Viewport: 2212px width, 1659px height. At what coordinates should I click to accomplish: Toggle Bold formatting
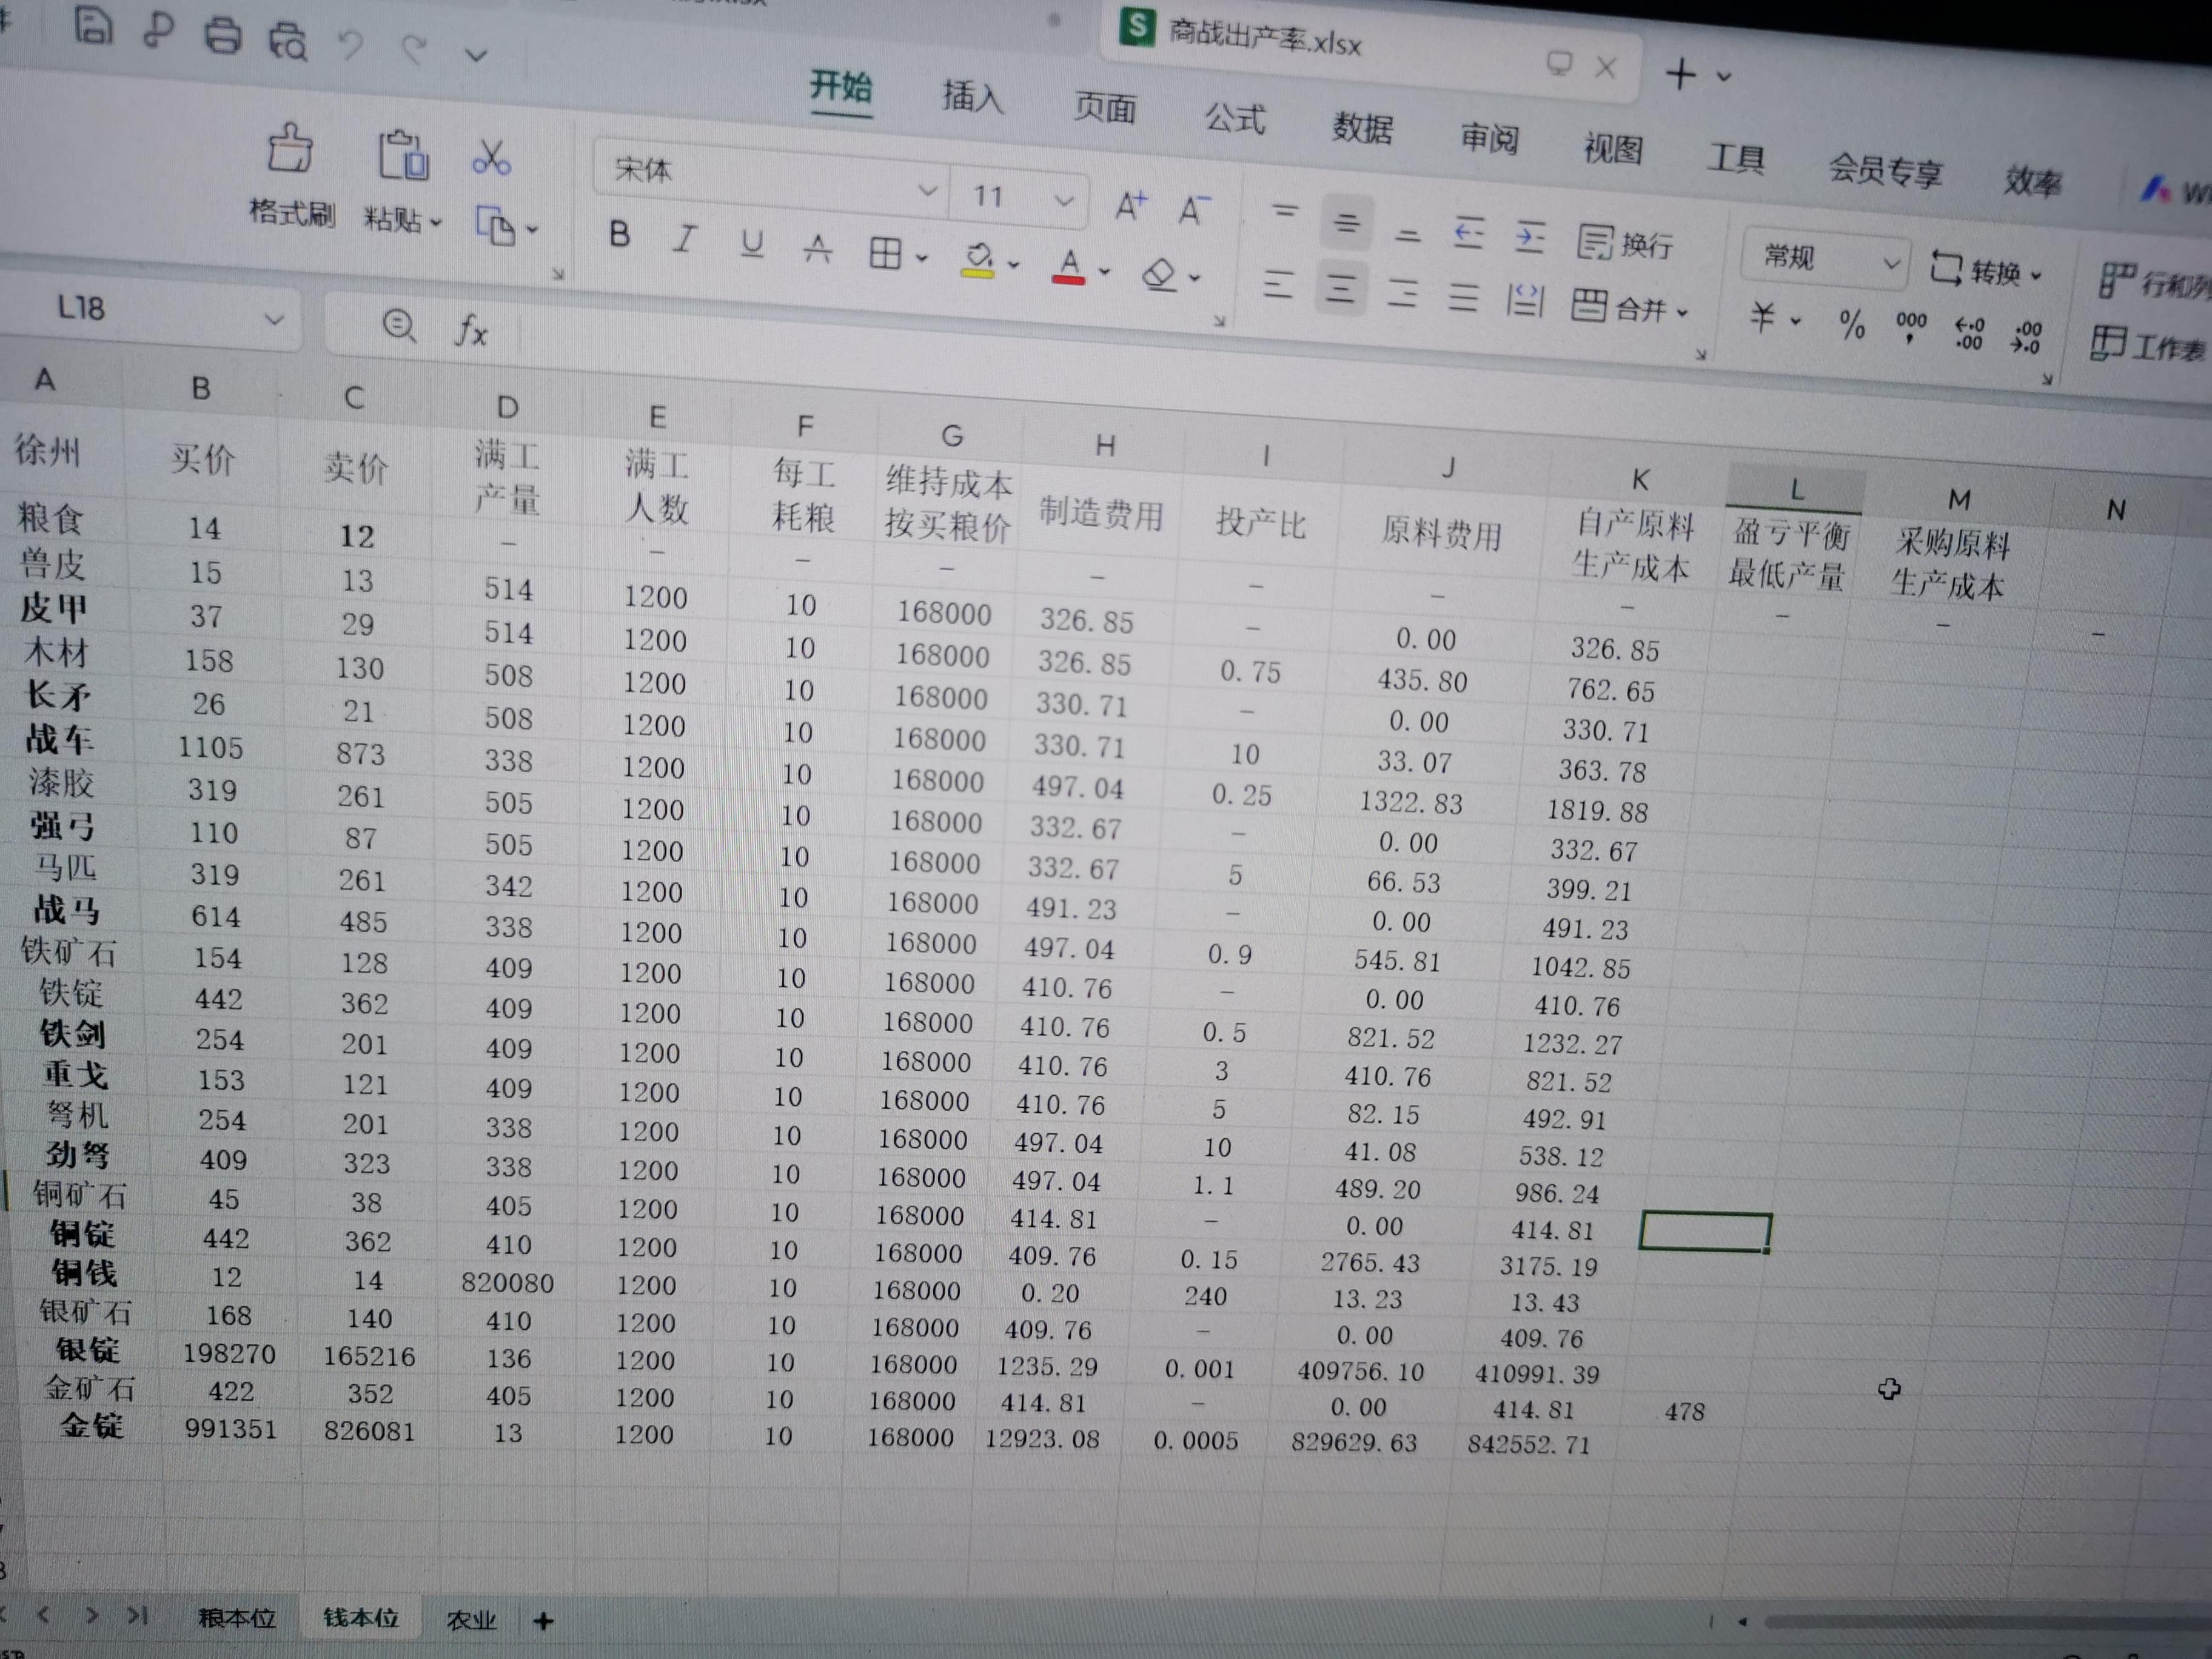(619, 235)
